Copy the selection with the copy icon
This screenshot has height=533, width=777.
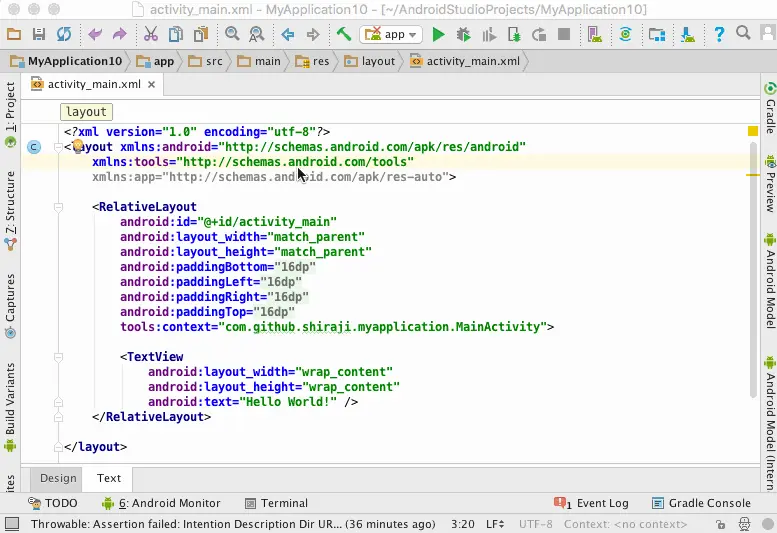click(x=175, y=34)
